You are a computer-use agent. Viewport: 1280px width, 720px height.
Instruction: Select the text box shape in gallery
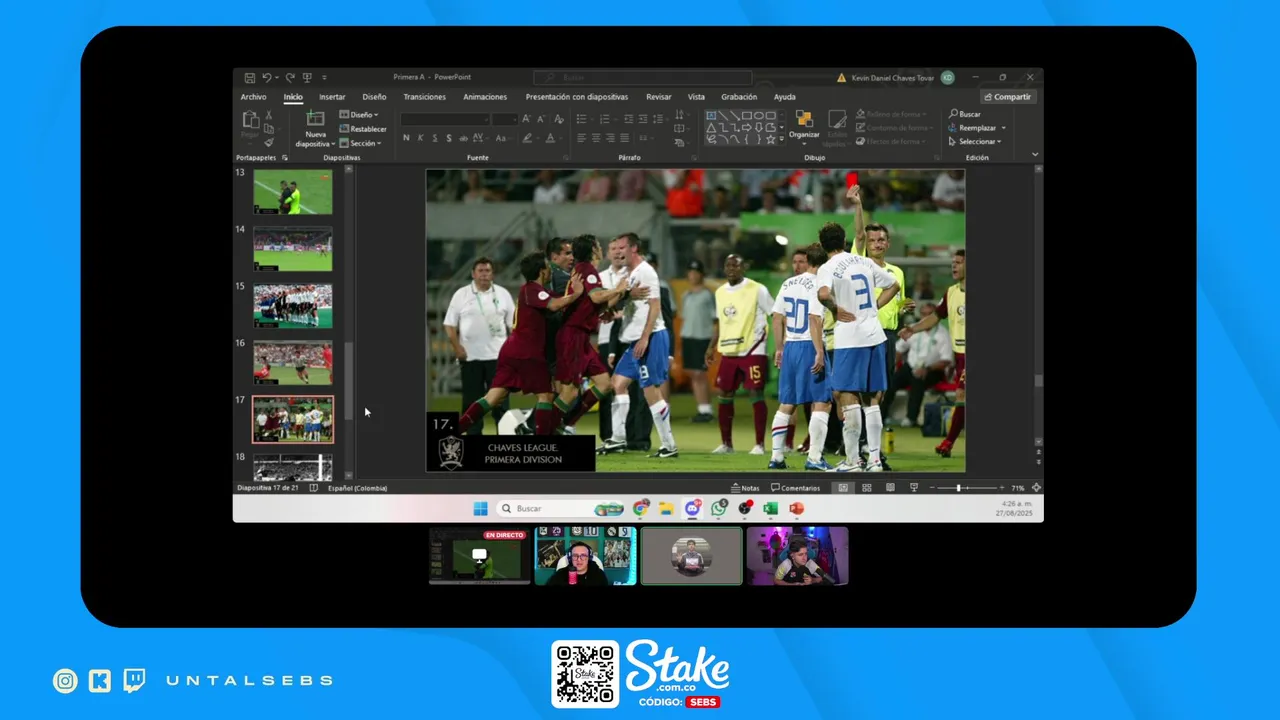711,116
